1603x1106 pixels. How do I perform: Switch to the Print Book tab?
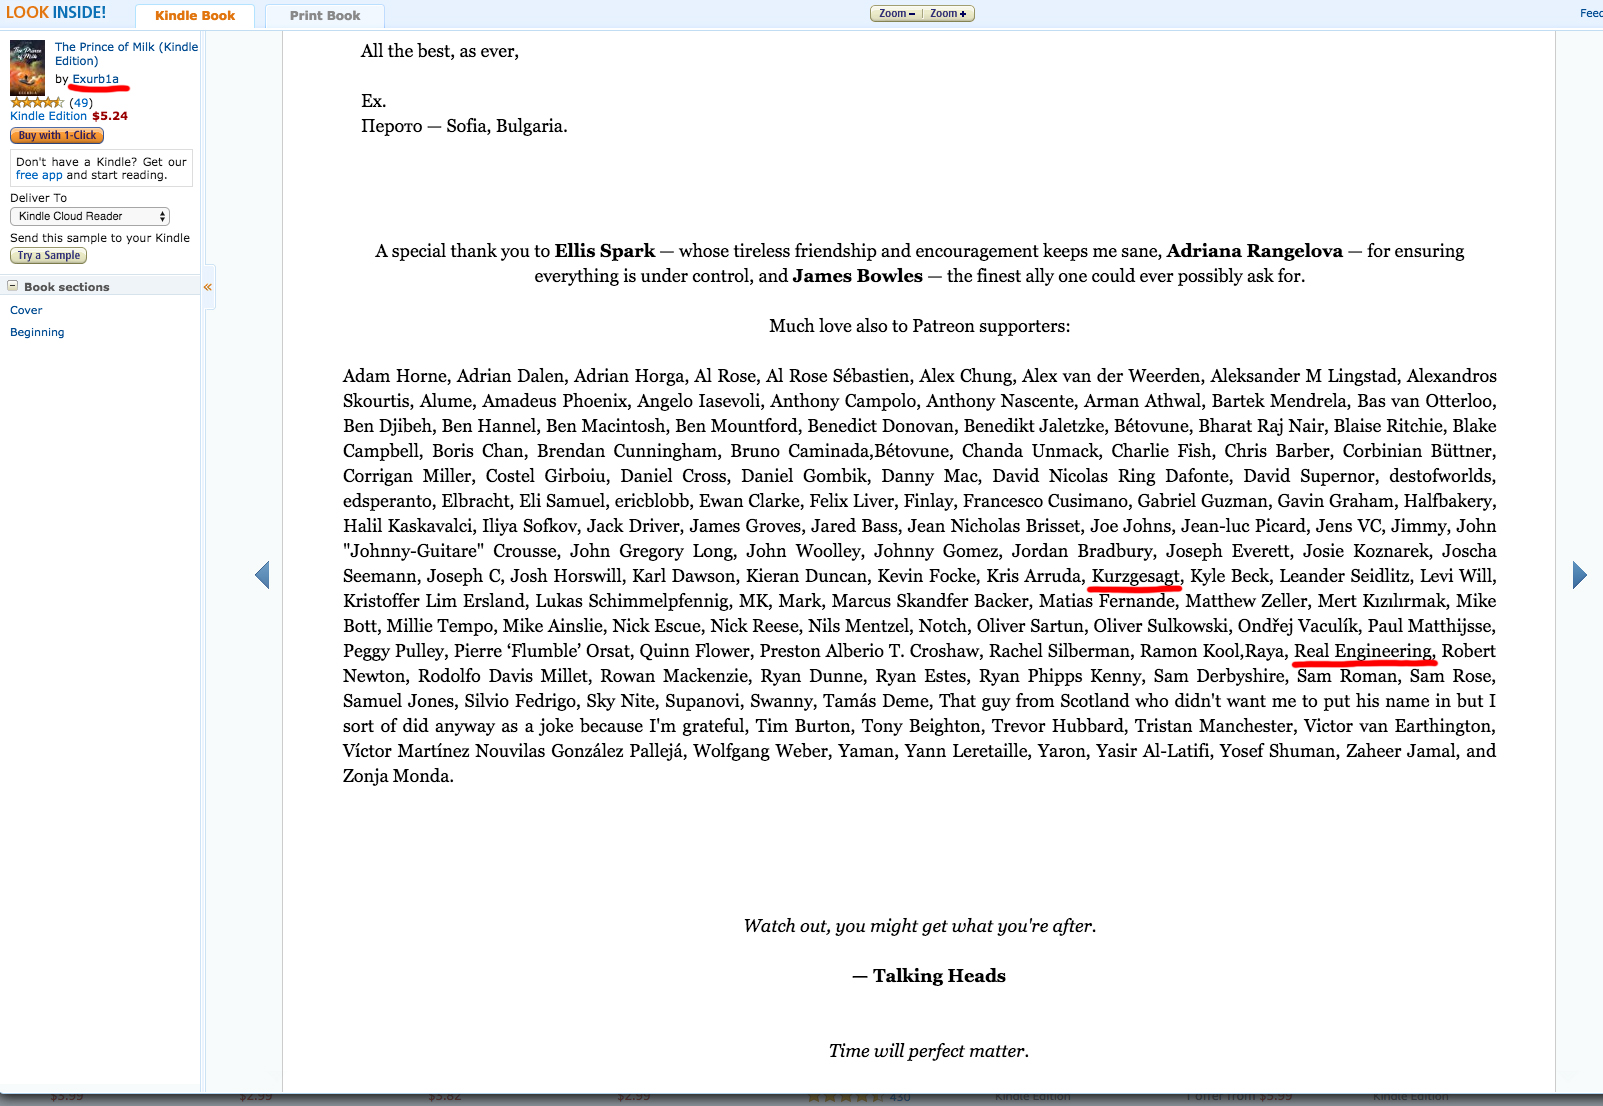point(325,16)
